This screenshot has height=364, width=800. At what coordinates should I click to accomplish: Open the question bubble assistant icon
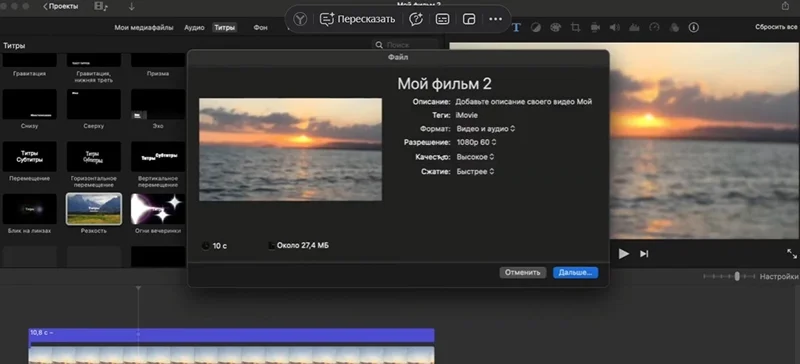[x=416, y=19]
